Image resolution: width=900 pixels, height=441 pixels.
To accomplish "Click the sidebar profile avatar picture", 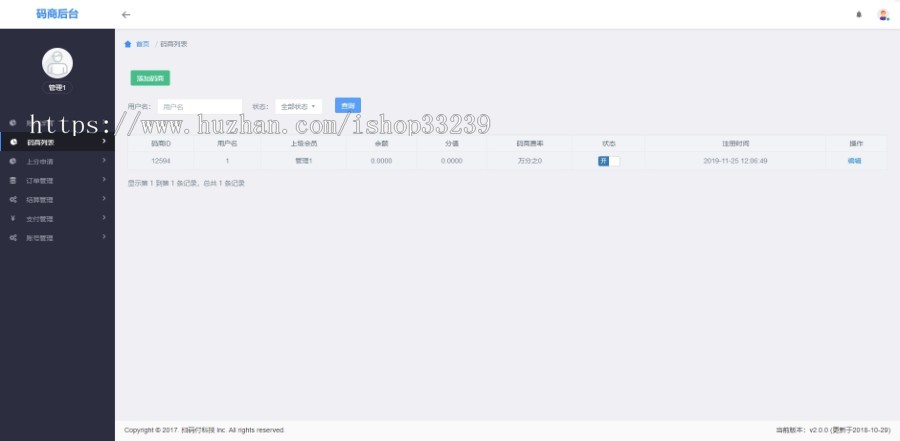I will pos(57,63).
